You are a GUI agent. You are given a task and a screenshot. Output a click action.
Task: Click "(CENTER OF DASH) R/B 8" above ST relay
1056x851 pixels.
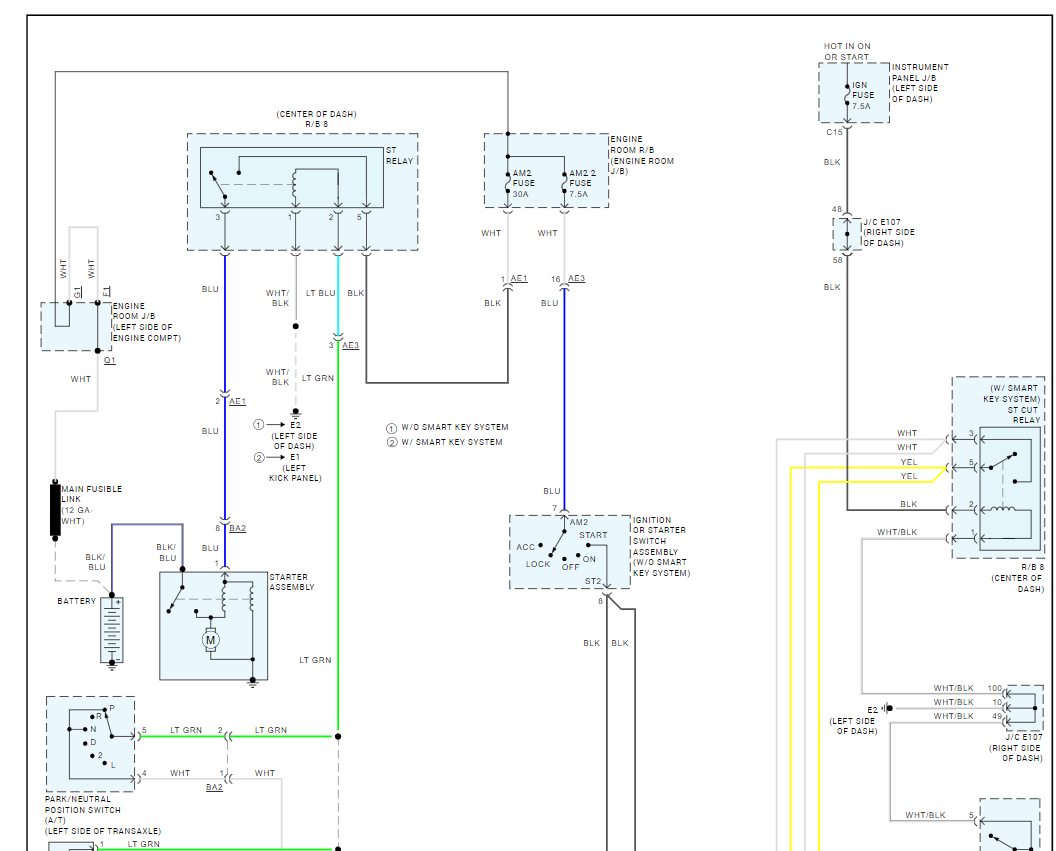(x=317, y=119)
